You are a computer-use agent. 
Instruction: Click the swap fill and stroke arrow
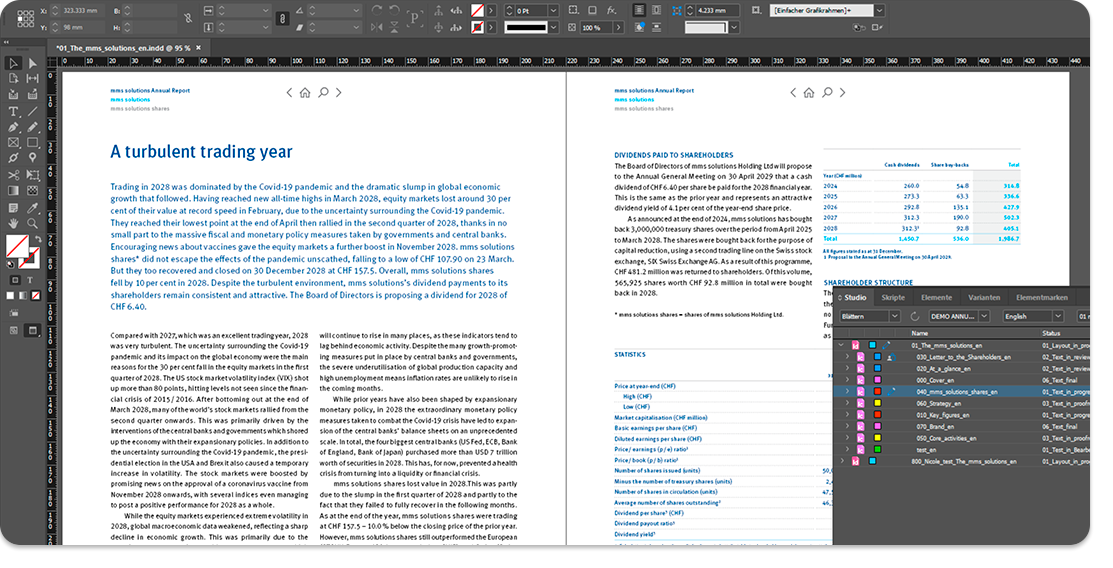pyautogui.click(x=38, y=239)
